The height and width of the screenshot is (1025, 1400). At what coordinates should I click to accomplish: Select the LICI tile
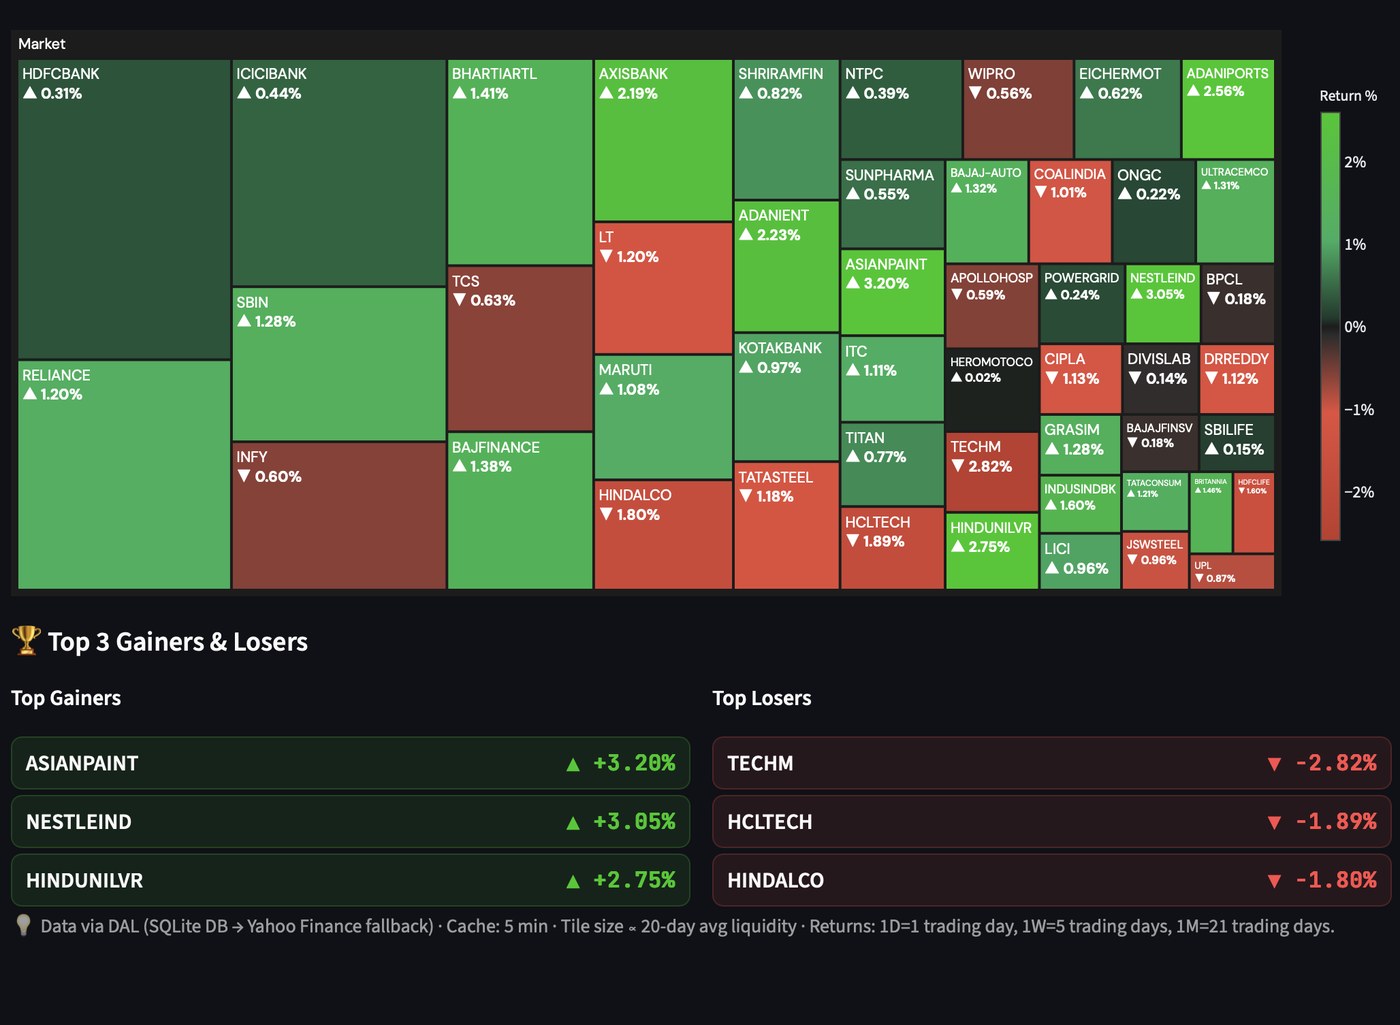tap(1080, 562)
